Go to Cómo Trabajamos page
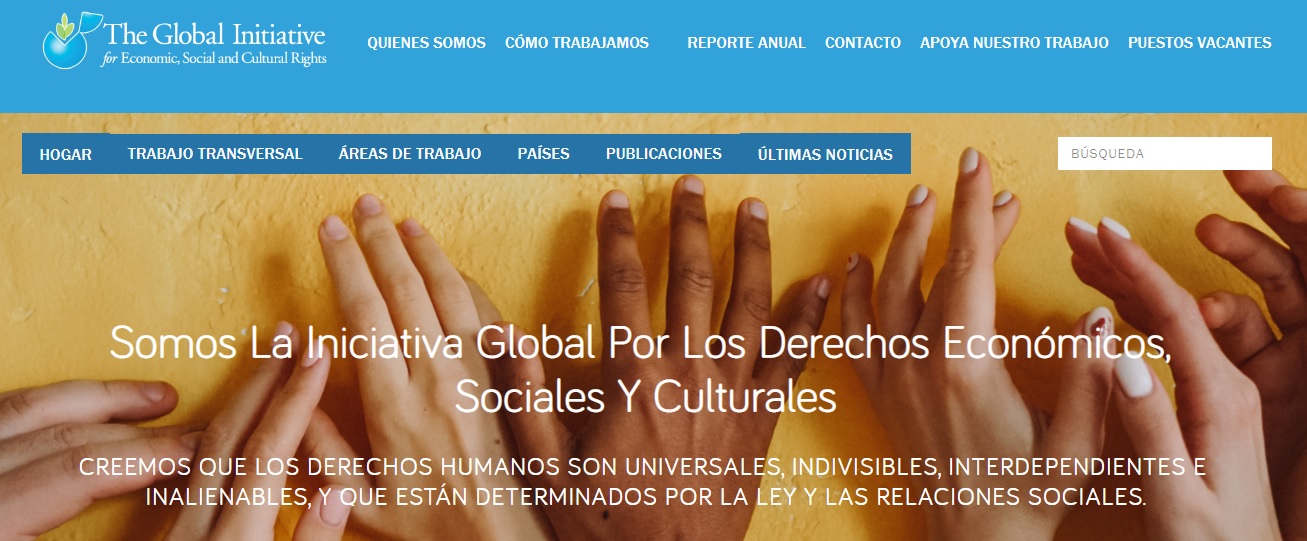Screen dimensions: 1307x541 (577, 43)
